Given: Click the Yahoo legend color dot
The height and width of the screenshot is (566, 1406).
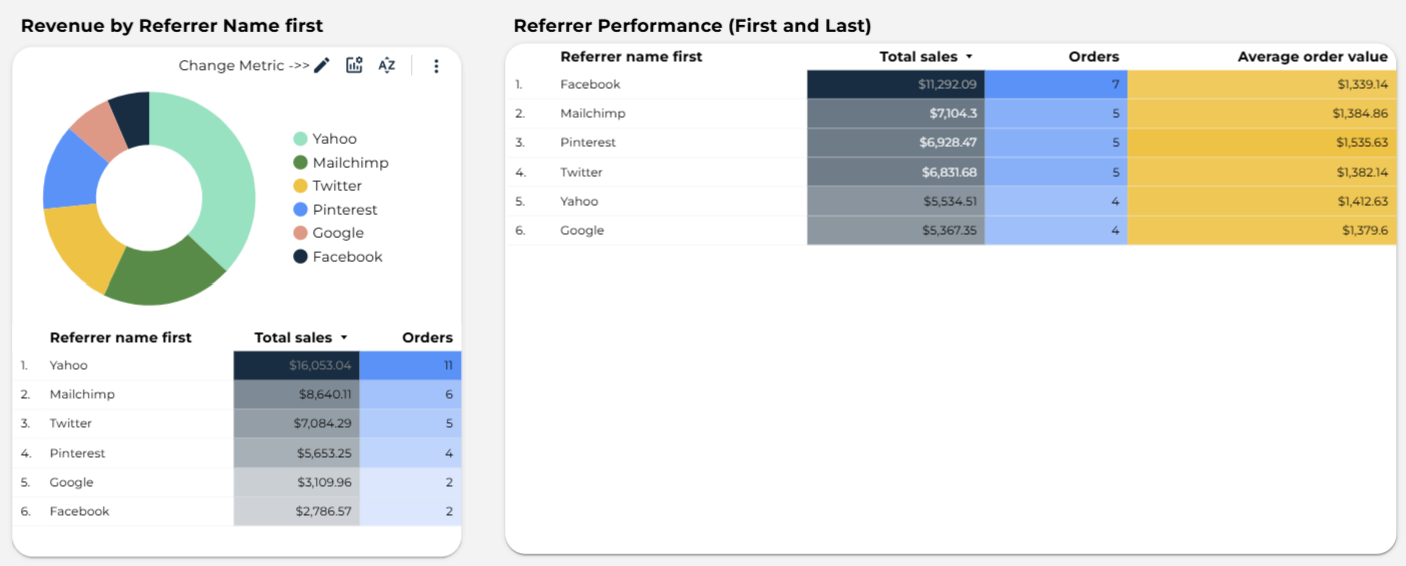Looking at the screenshot, I should [300, 139].
